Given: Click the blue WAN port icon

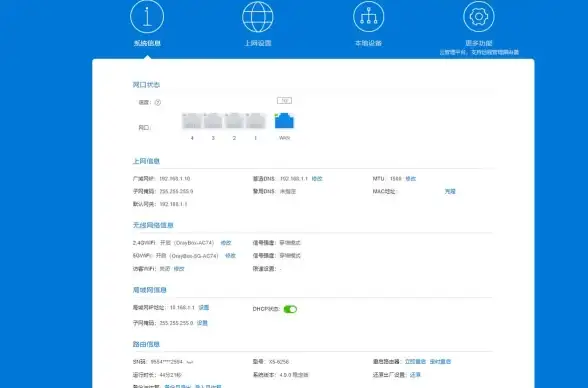Looking at the screenshot, I should [x=284, y=121].
